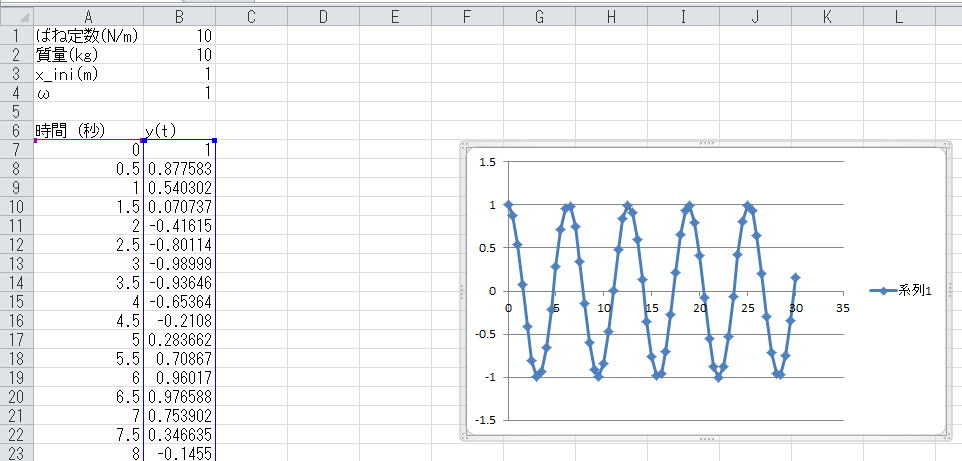Click the x_ini(m) cell
This screenshot has height=461, width=962.
(88, 73)
